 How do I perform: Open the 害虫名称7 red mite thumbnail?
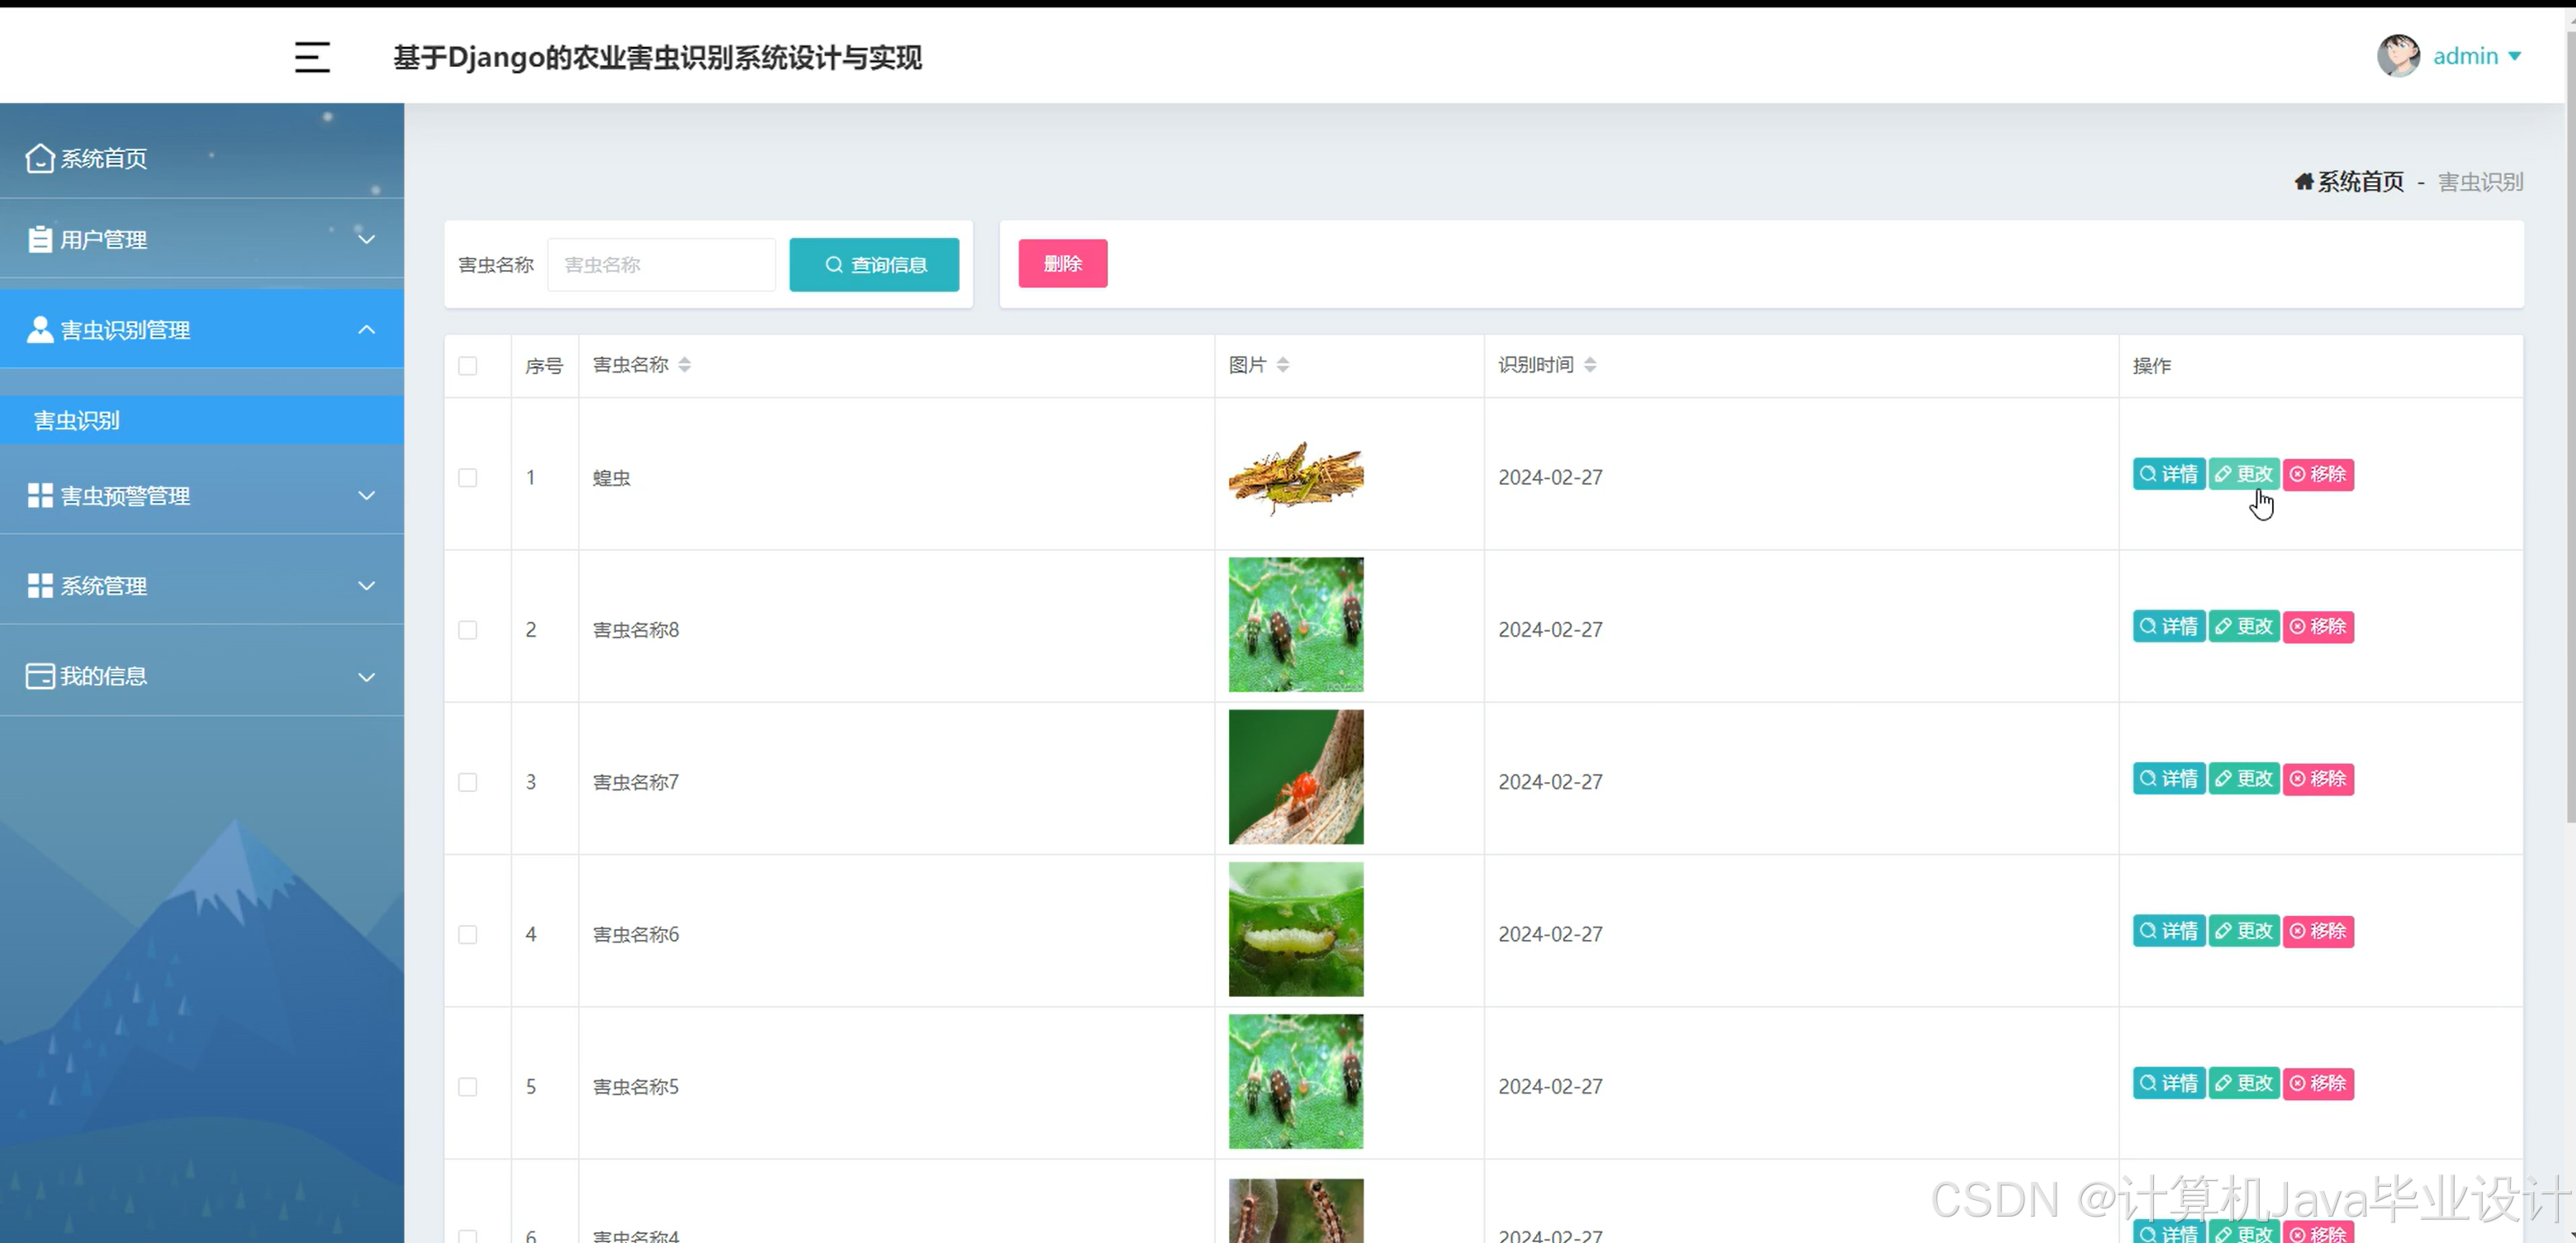pos(1296,777)
